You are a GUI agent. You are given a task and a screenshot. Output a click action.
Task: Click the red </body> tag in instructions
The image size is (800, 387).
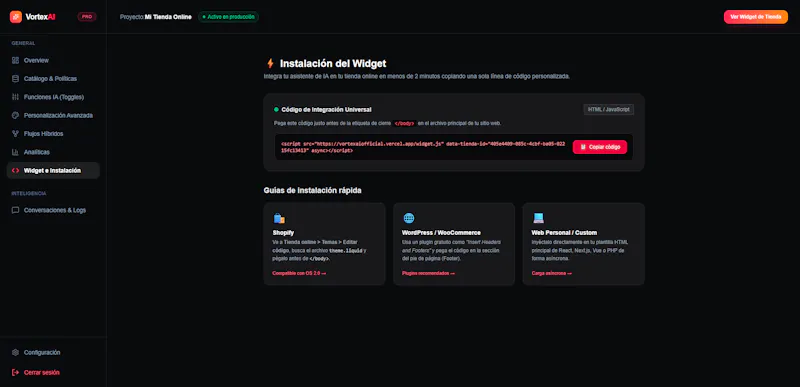coord(404,123)
